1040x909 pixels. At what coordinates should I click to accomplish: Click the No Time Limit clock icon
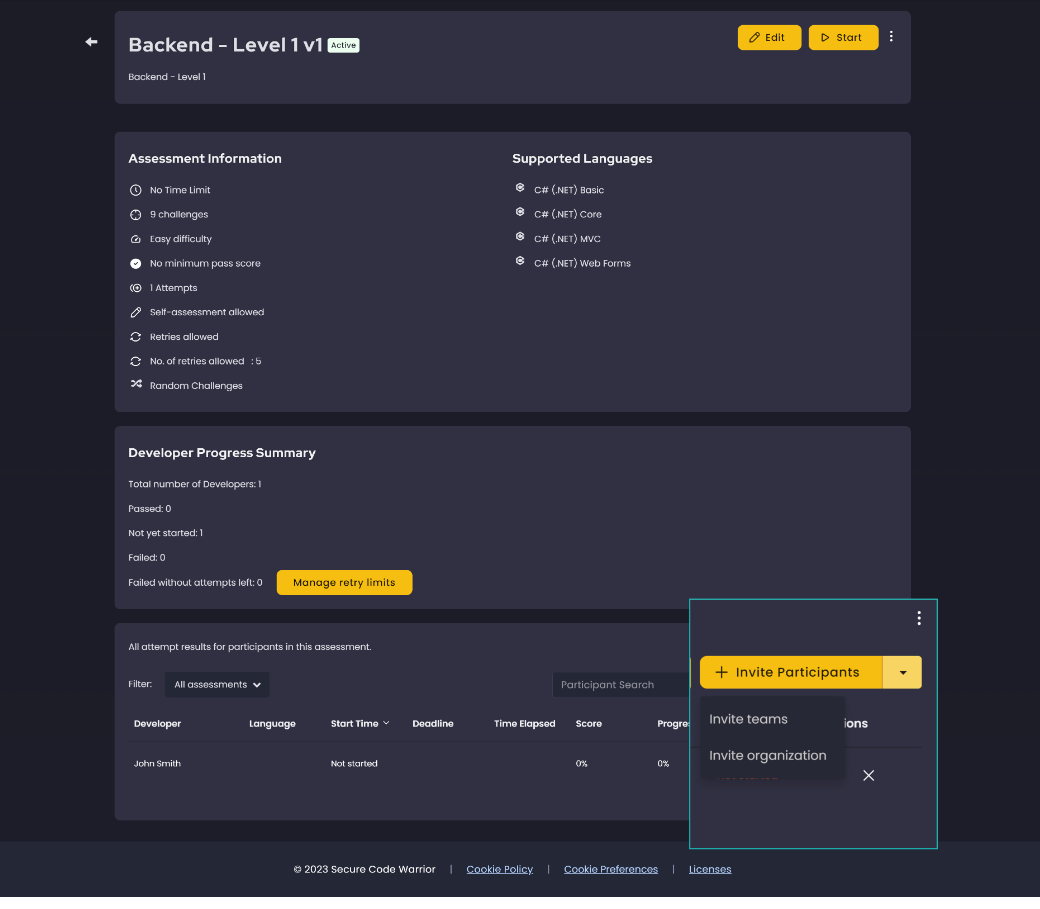pos(135,191)
